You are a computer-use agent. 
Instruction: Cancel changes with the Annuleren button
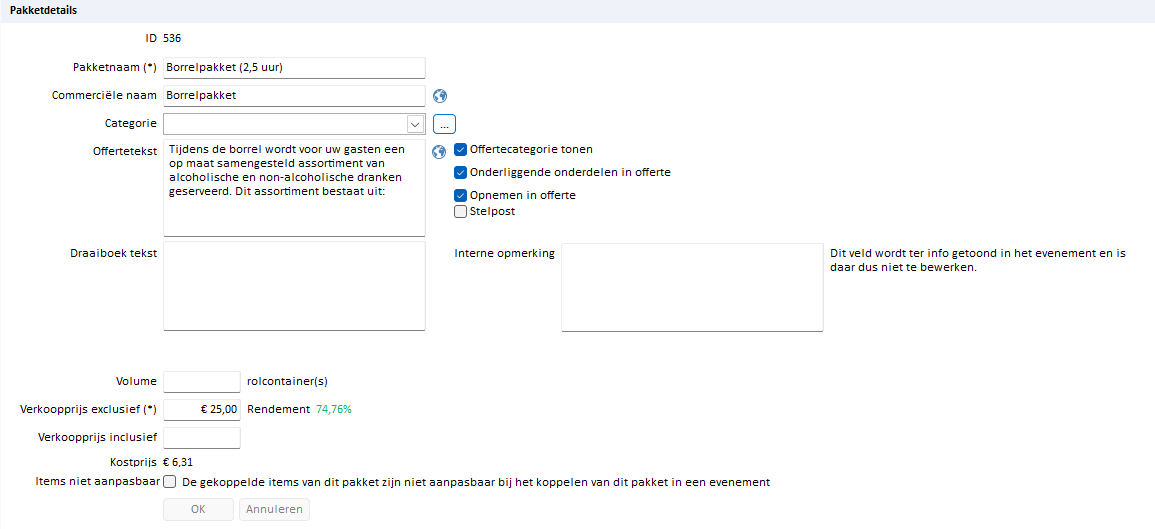pyautogui.click(x=274, y=509)
